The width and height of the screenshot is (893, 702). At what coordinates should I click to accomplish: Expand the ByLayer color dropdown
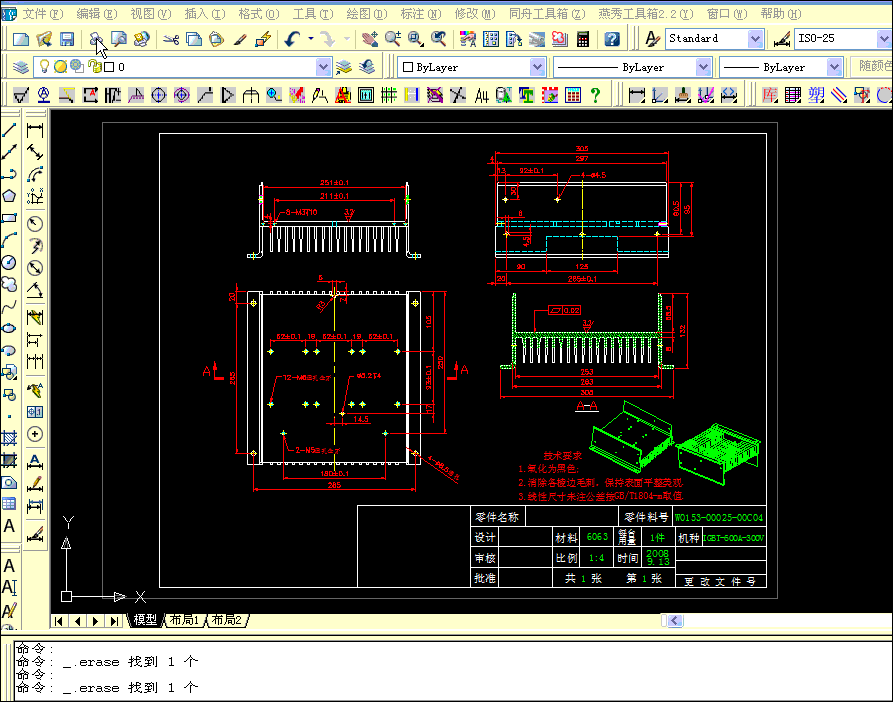(537, 67)
